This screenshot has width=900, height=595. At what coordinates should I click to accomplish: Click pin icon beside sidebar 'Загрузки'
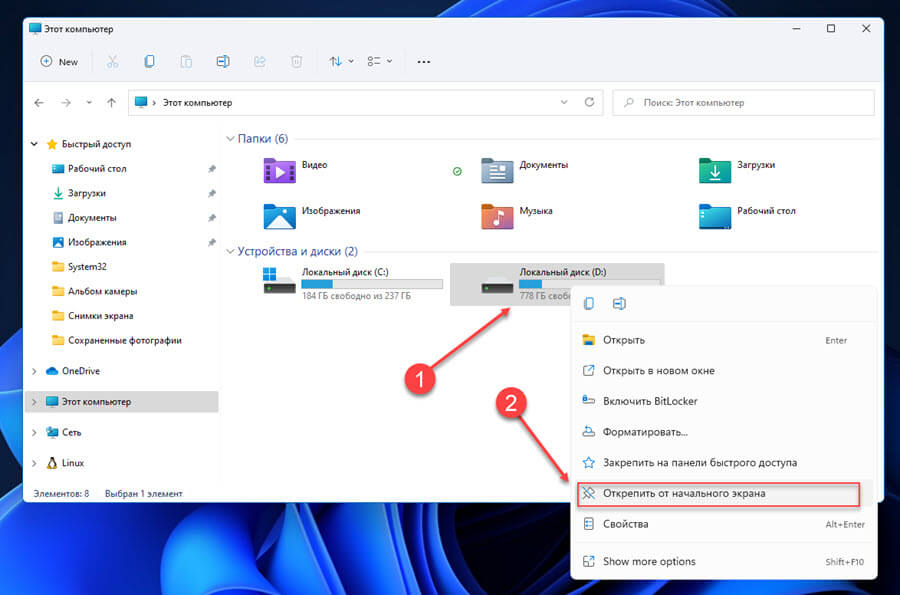click(212, 193)
